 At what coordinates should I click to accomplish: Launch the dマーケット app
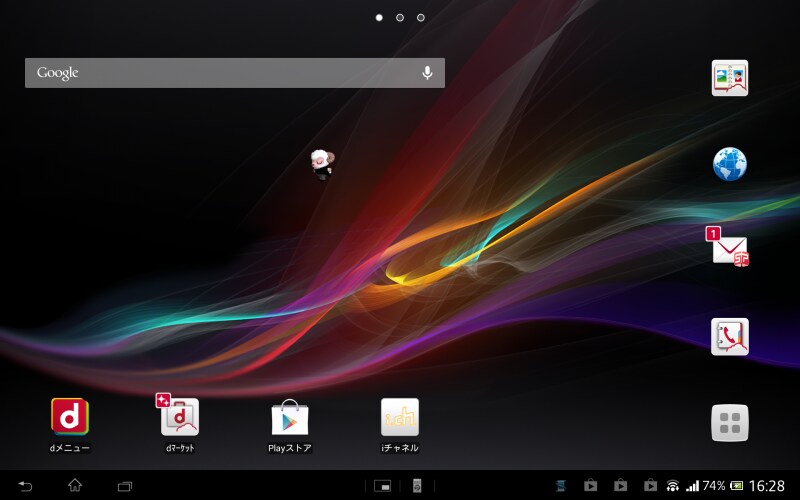click(x=180, y=417)
